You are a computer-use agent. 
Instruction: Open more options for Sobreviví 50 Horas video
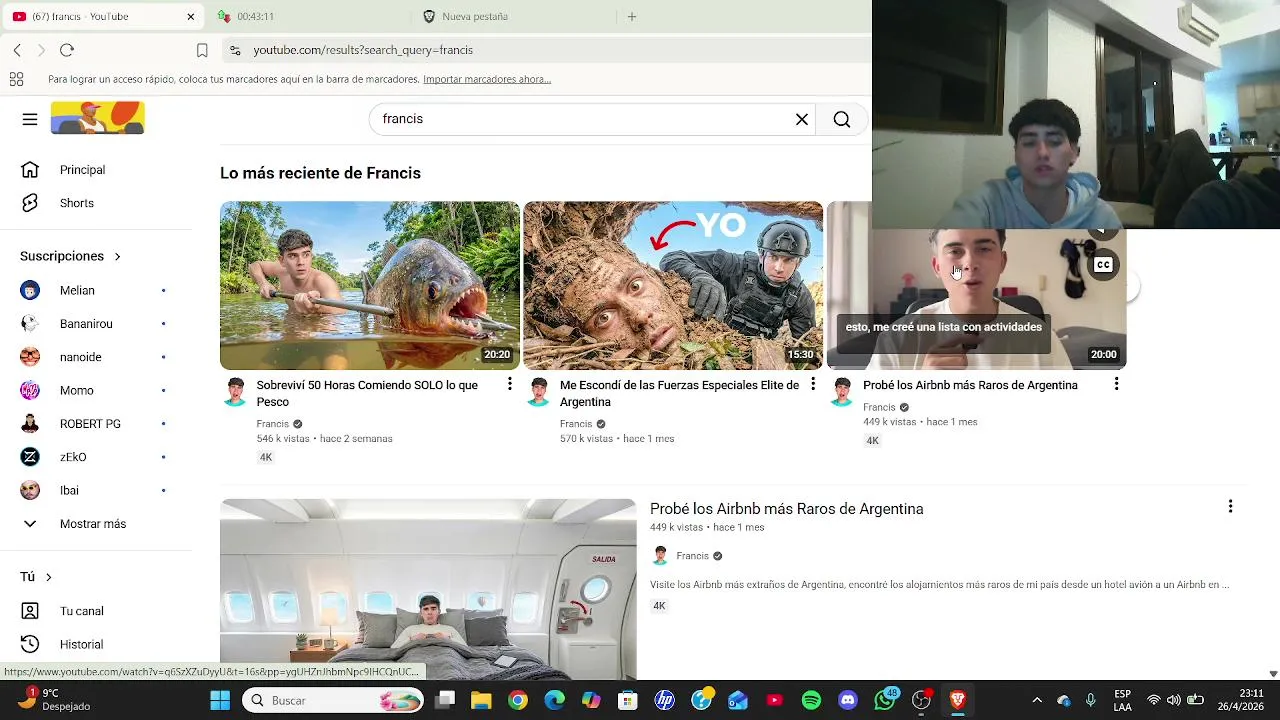pyautogui.click(x=509, y=385)
